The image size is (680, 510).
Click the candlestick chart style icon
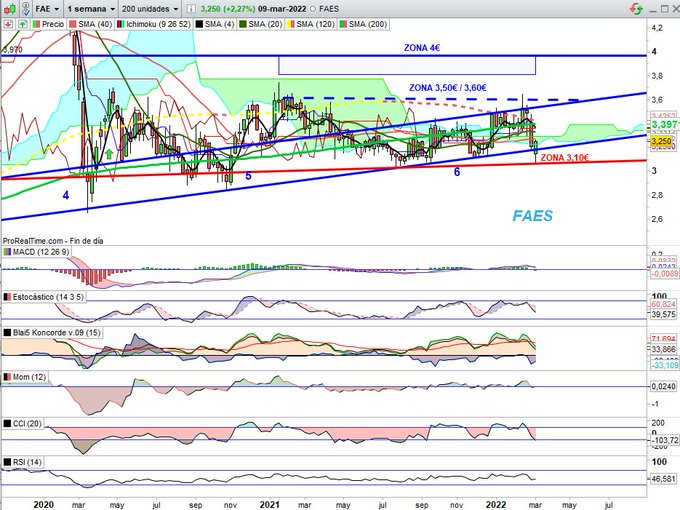coord(10,8)
